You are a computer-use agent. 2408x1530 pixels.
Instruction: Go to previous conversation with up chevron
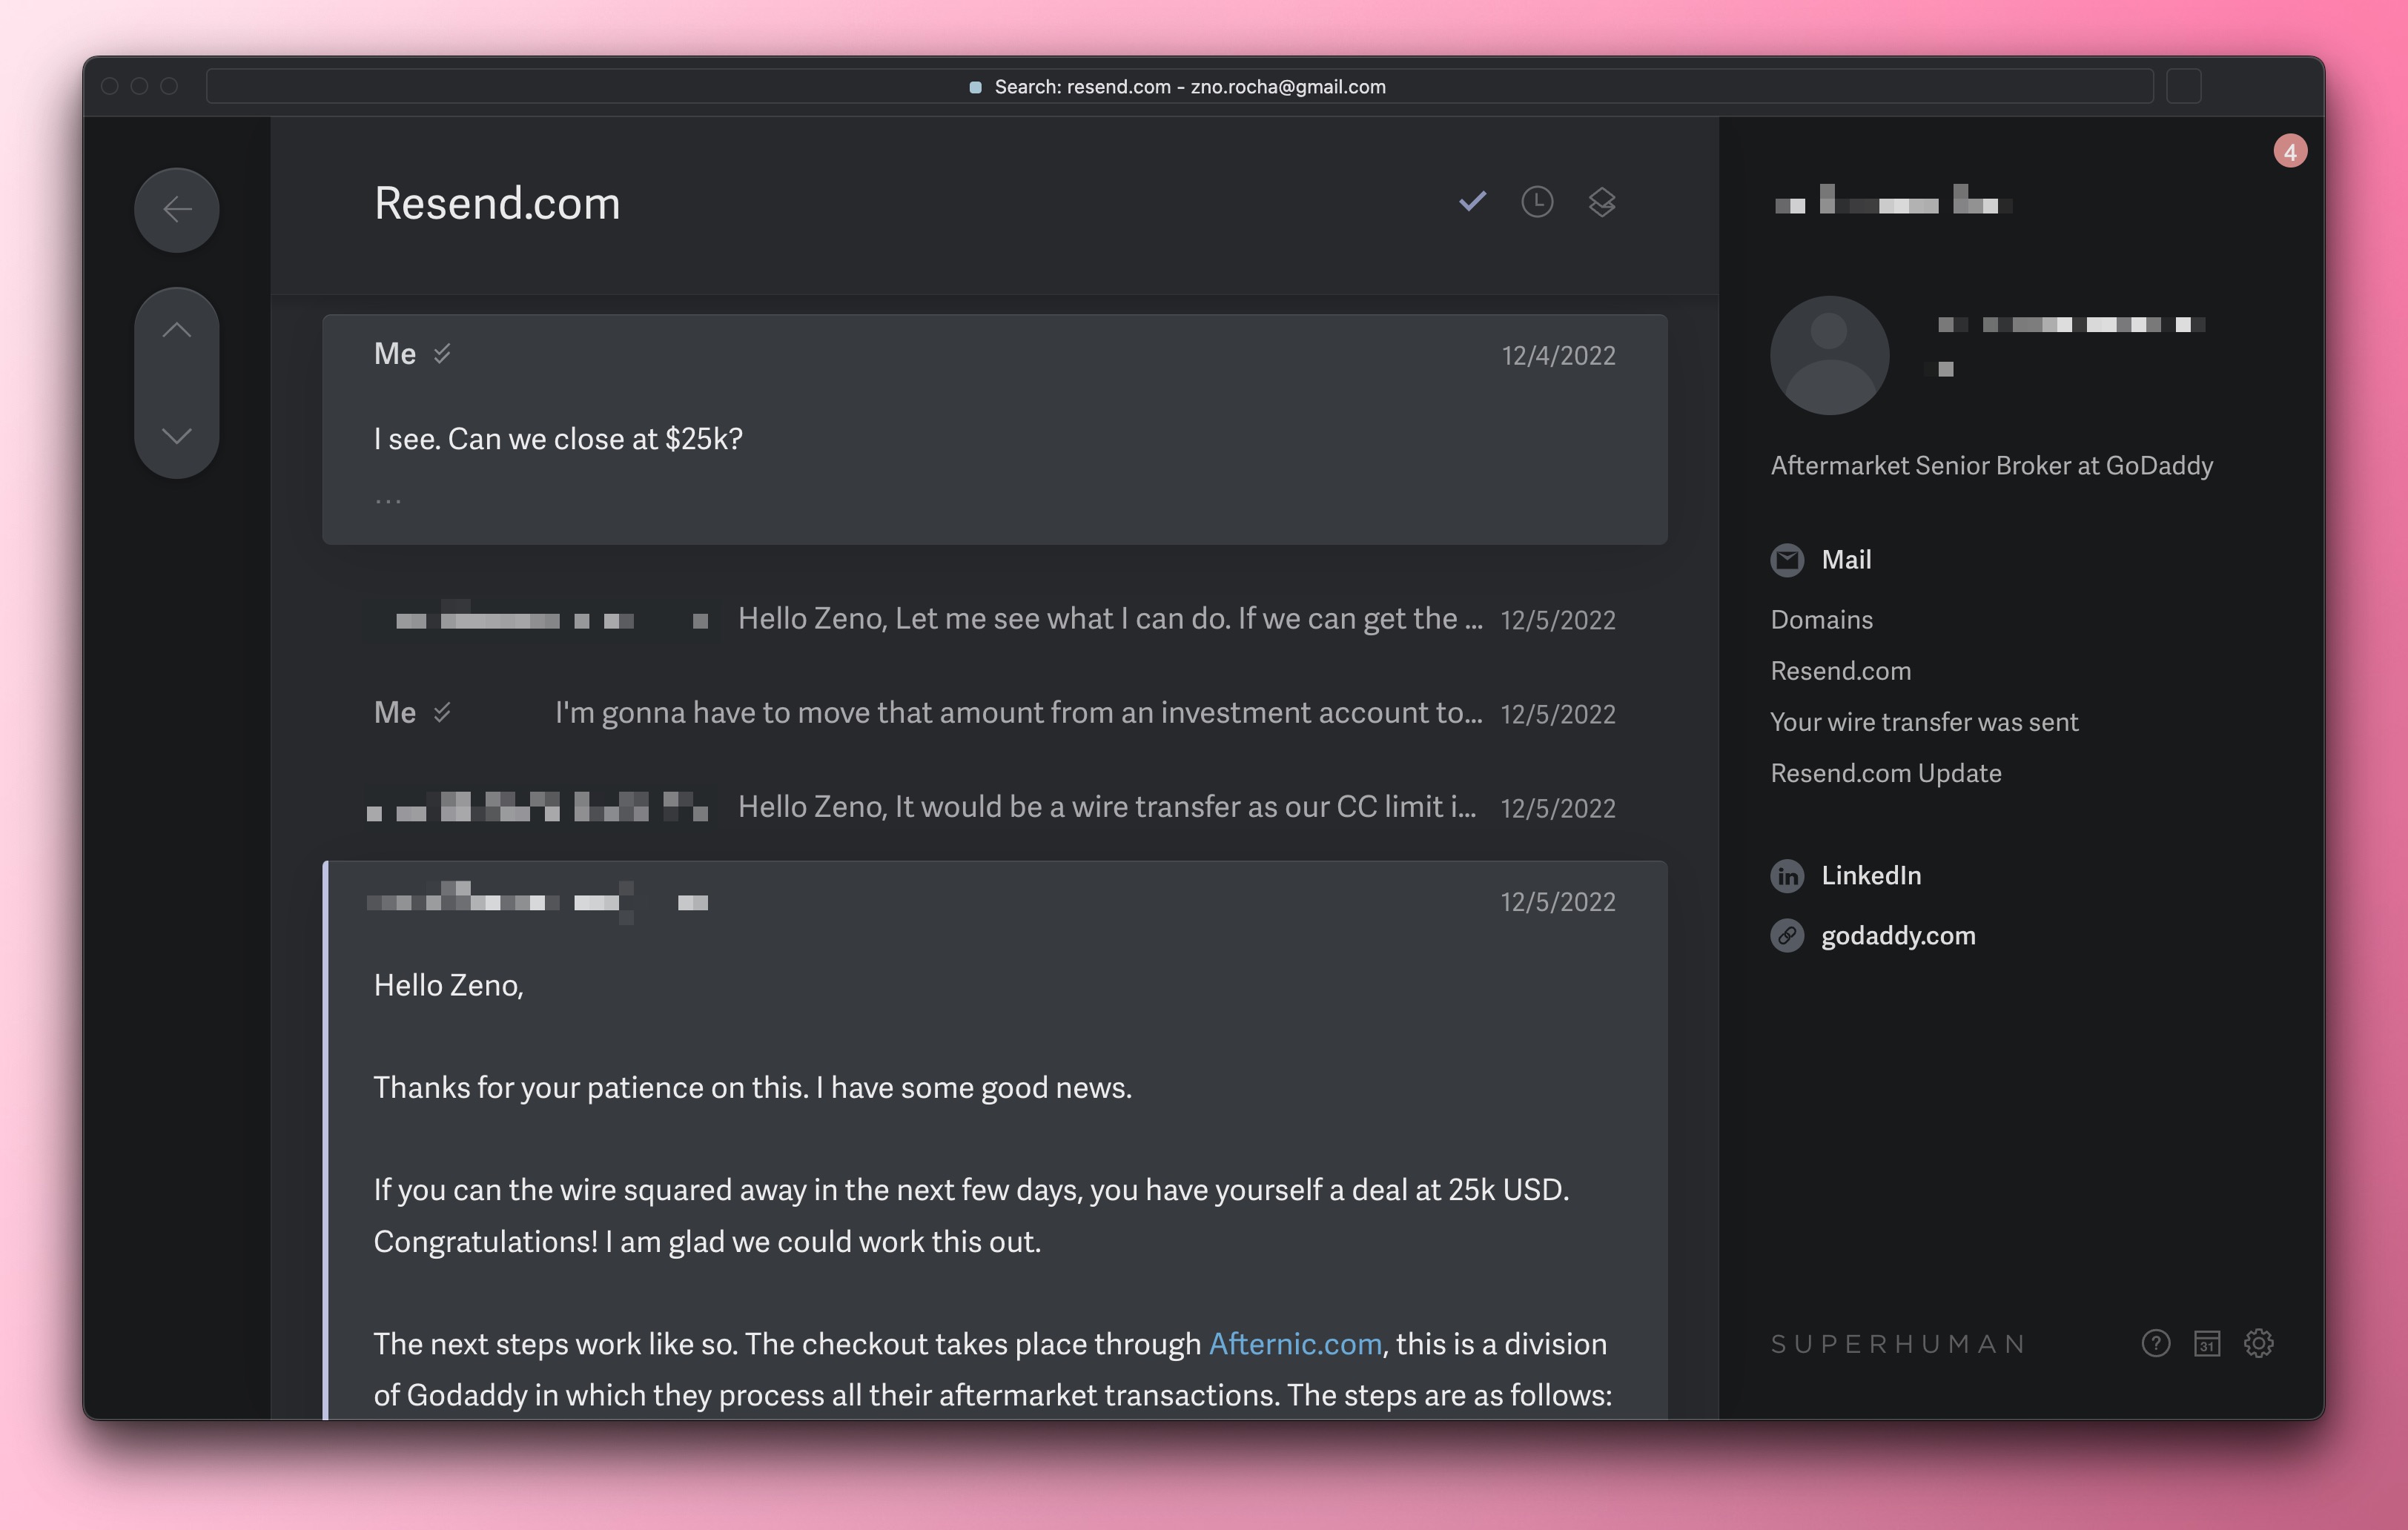coord(177,331)
